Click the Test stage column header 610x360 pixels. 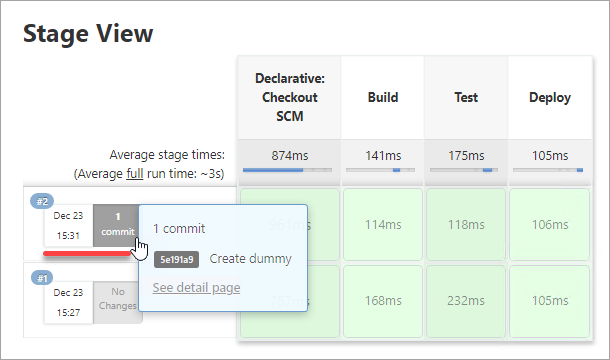(466, 97)
